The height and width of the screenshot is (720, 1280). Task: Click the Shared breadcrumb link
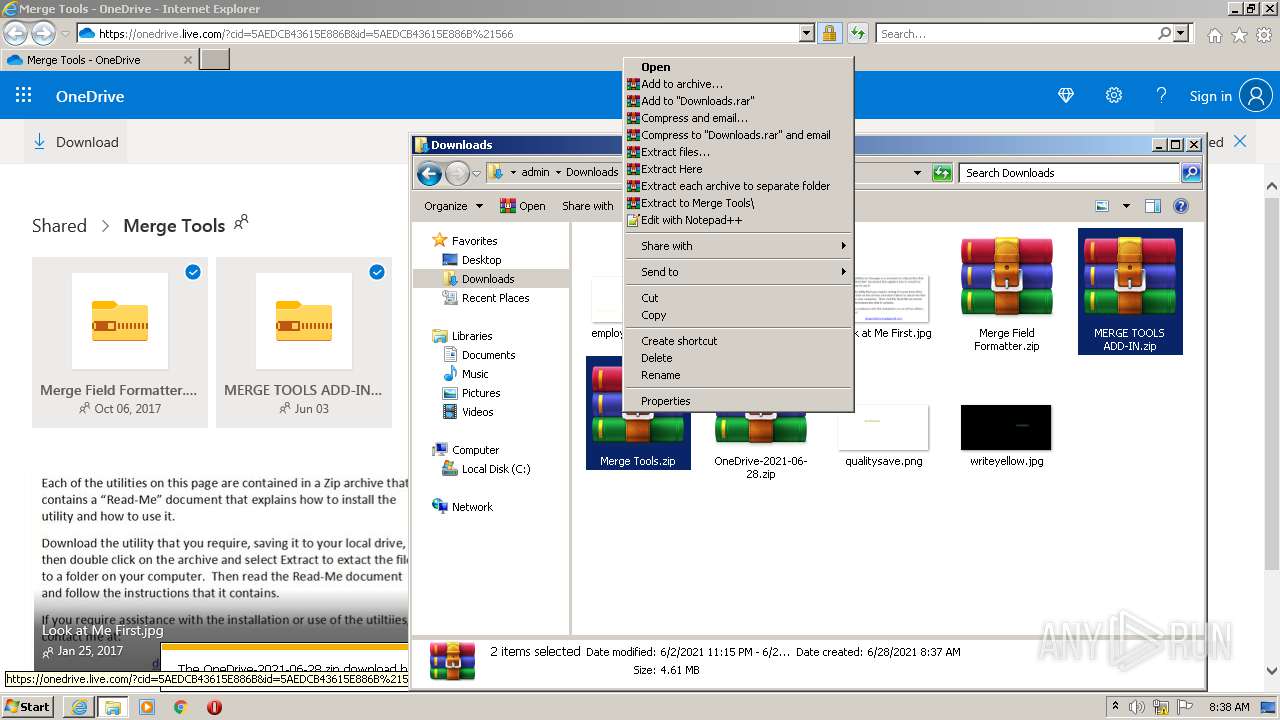[x=59, y=225]
